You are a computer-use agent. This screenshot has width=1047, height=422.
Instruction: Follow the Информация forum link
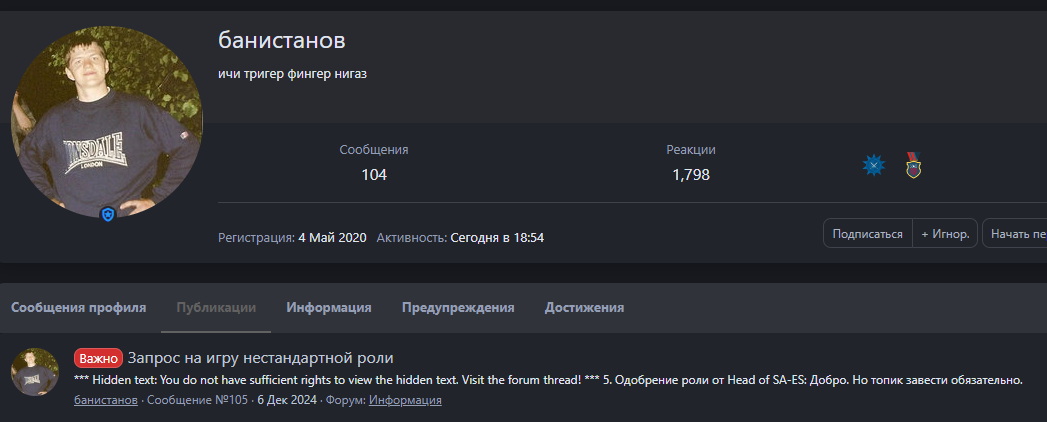tap(405, 400)
